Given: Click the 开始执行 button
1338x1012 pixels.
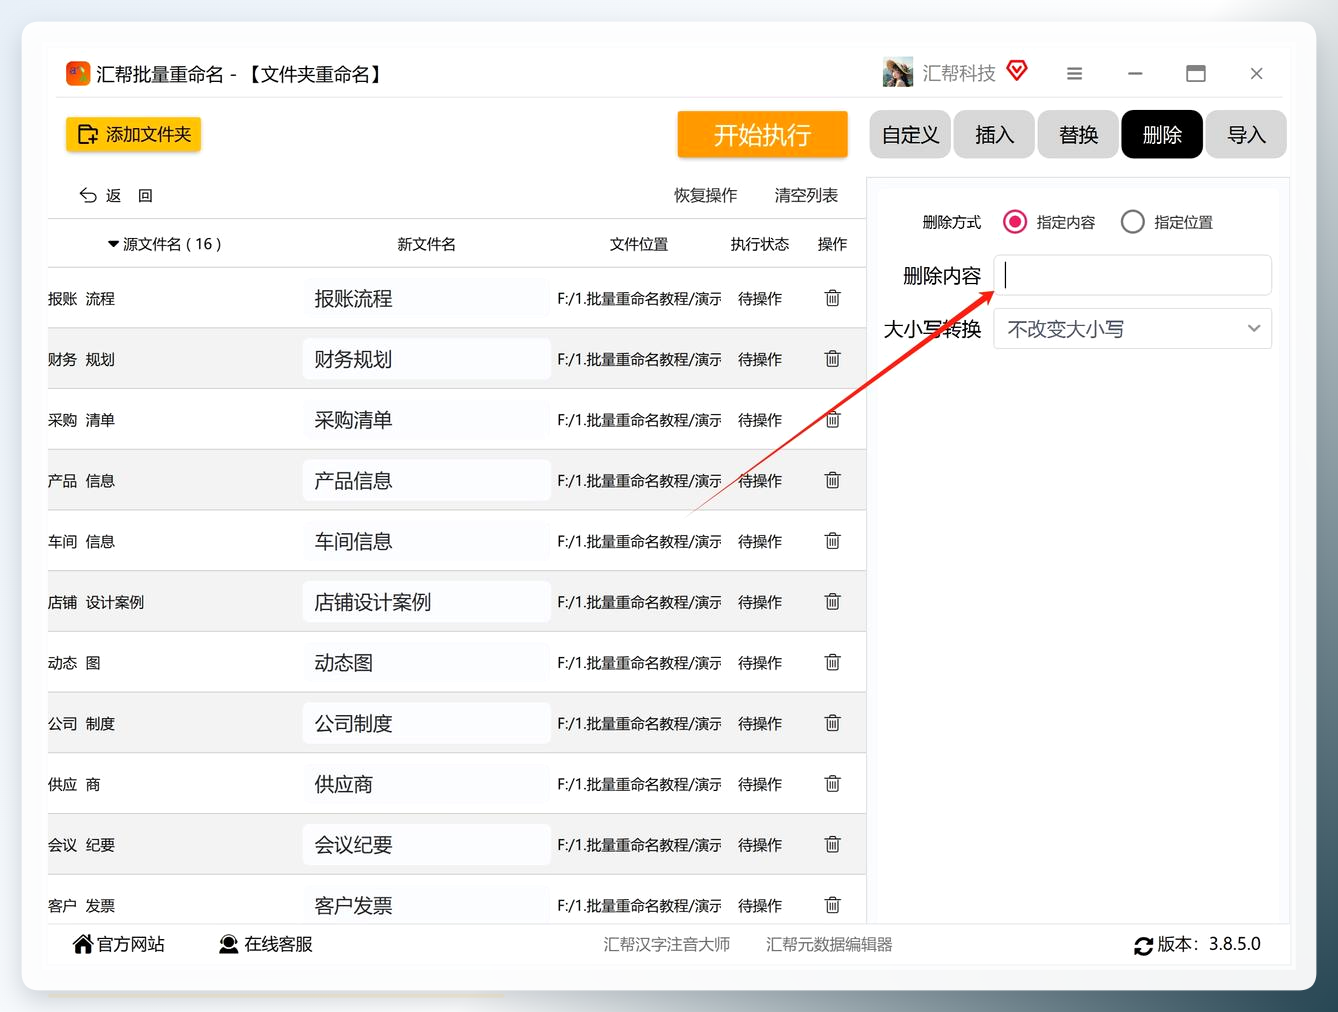Looking at the screenshot, I should point(763,134).
